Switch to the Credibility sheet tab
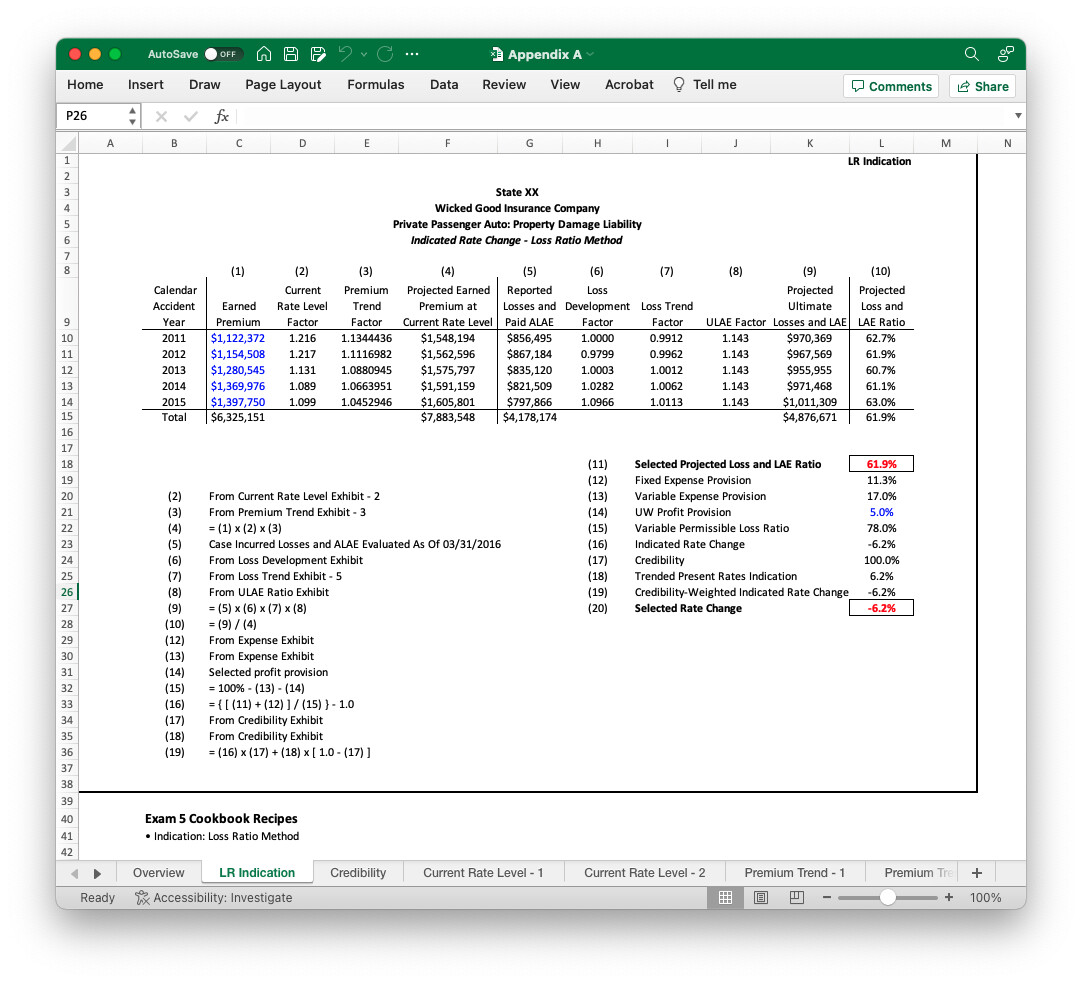Viewport: 1082px width, 983px height. (x=358, y=873)
